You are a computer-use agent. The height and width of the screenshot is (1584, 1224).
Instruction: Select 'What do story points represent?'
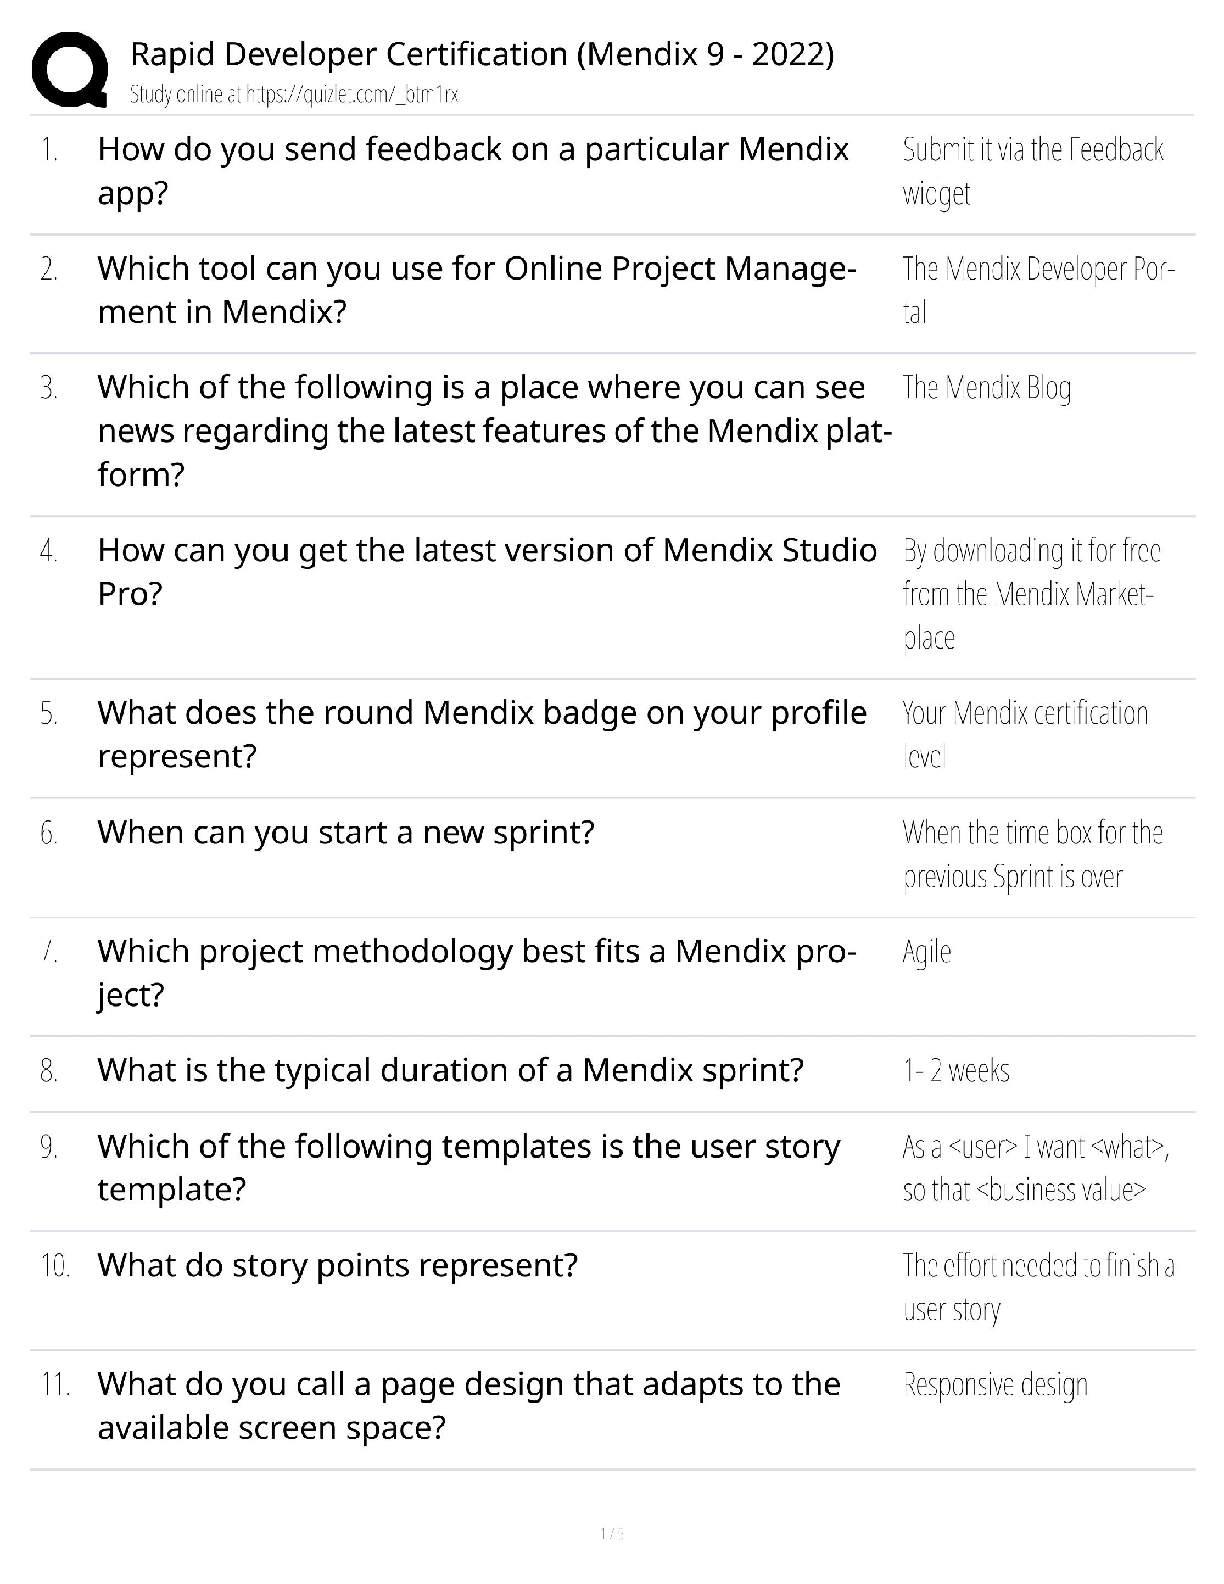coord(337,1265)
